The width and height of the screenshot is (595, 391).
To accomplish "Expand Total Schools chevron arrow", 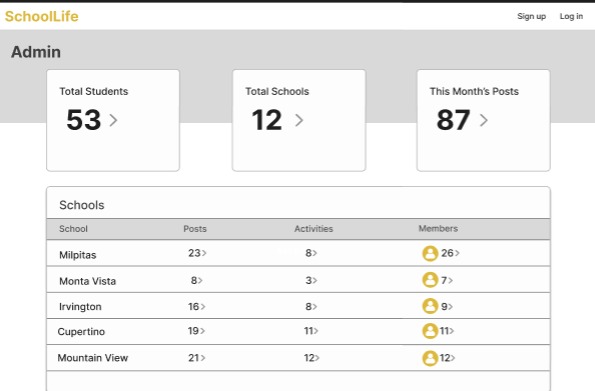I will [x=299, y=120].
